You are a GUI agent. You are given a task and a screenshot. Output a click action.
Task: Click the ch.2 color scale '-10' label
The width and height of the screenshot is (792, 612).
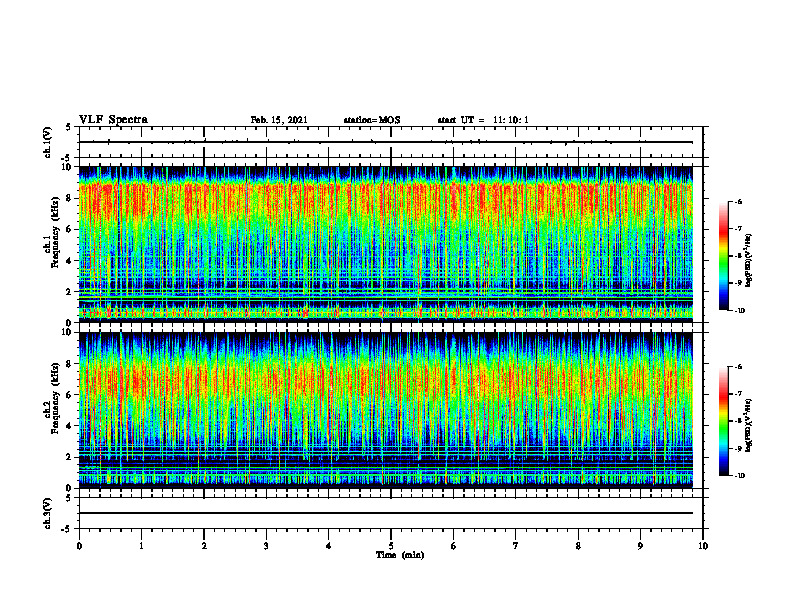click(x=739, y=476)
